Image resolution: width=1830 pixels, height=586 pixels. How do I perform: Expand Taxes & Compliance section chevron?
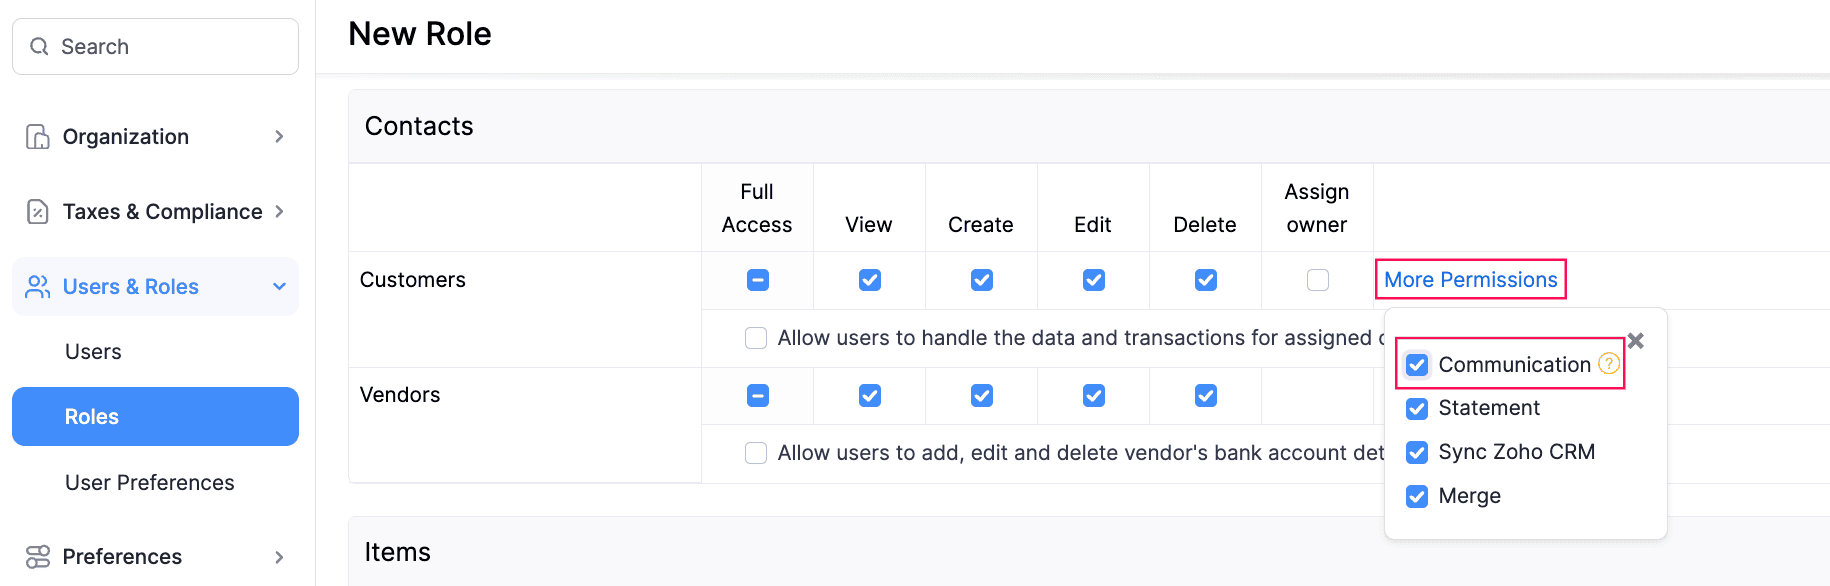[279, 212]
